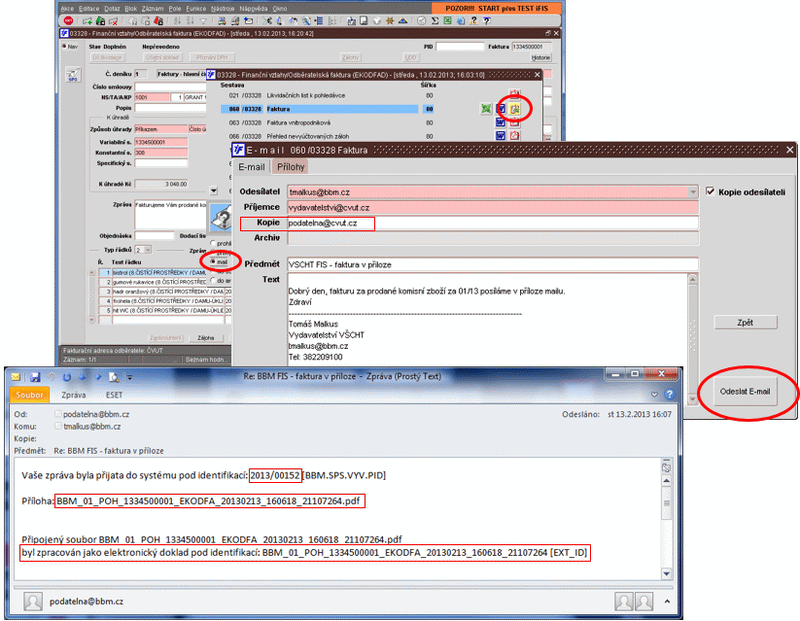Viewport: 800px width, 621px height.
Task: Click the previous item arrow in Outlook toolbar
Action: (83, 377)
